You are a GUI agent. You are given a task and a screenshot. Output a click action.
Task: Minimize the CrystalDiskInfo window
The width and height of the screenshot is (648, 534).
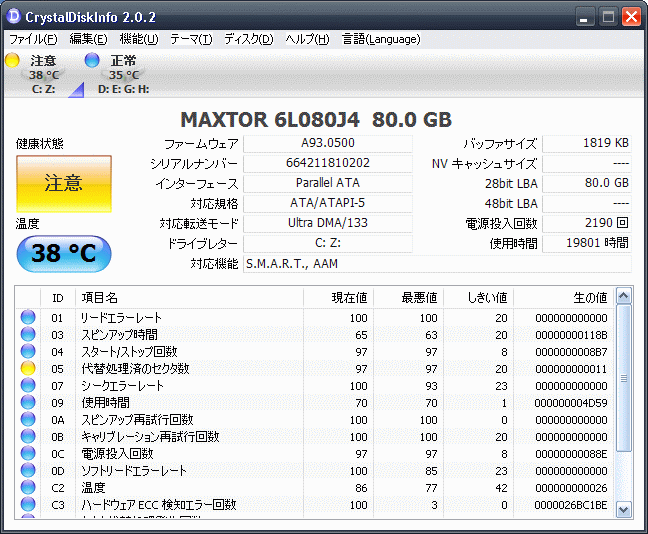pos(584,17)
